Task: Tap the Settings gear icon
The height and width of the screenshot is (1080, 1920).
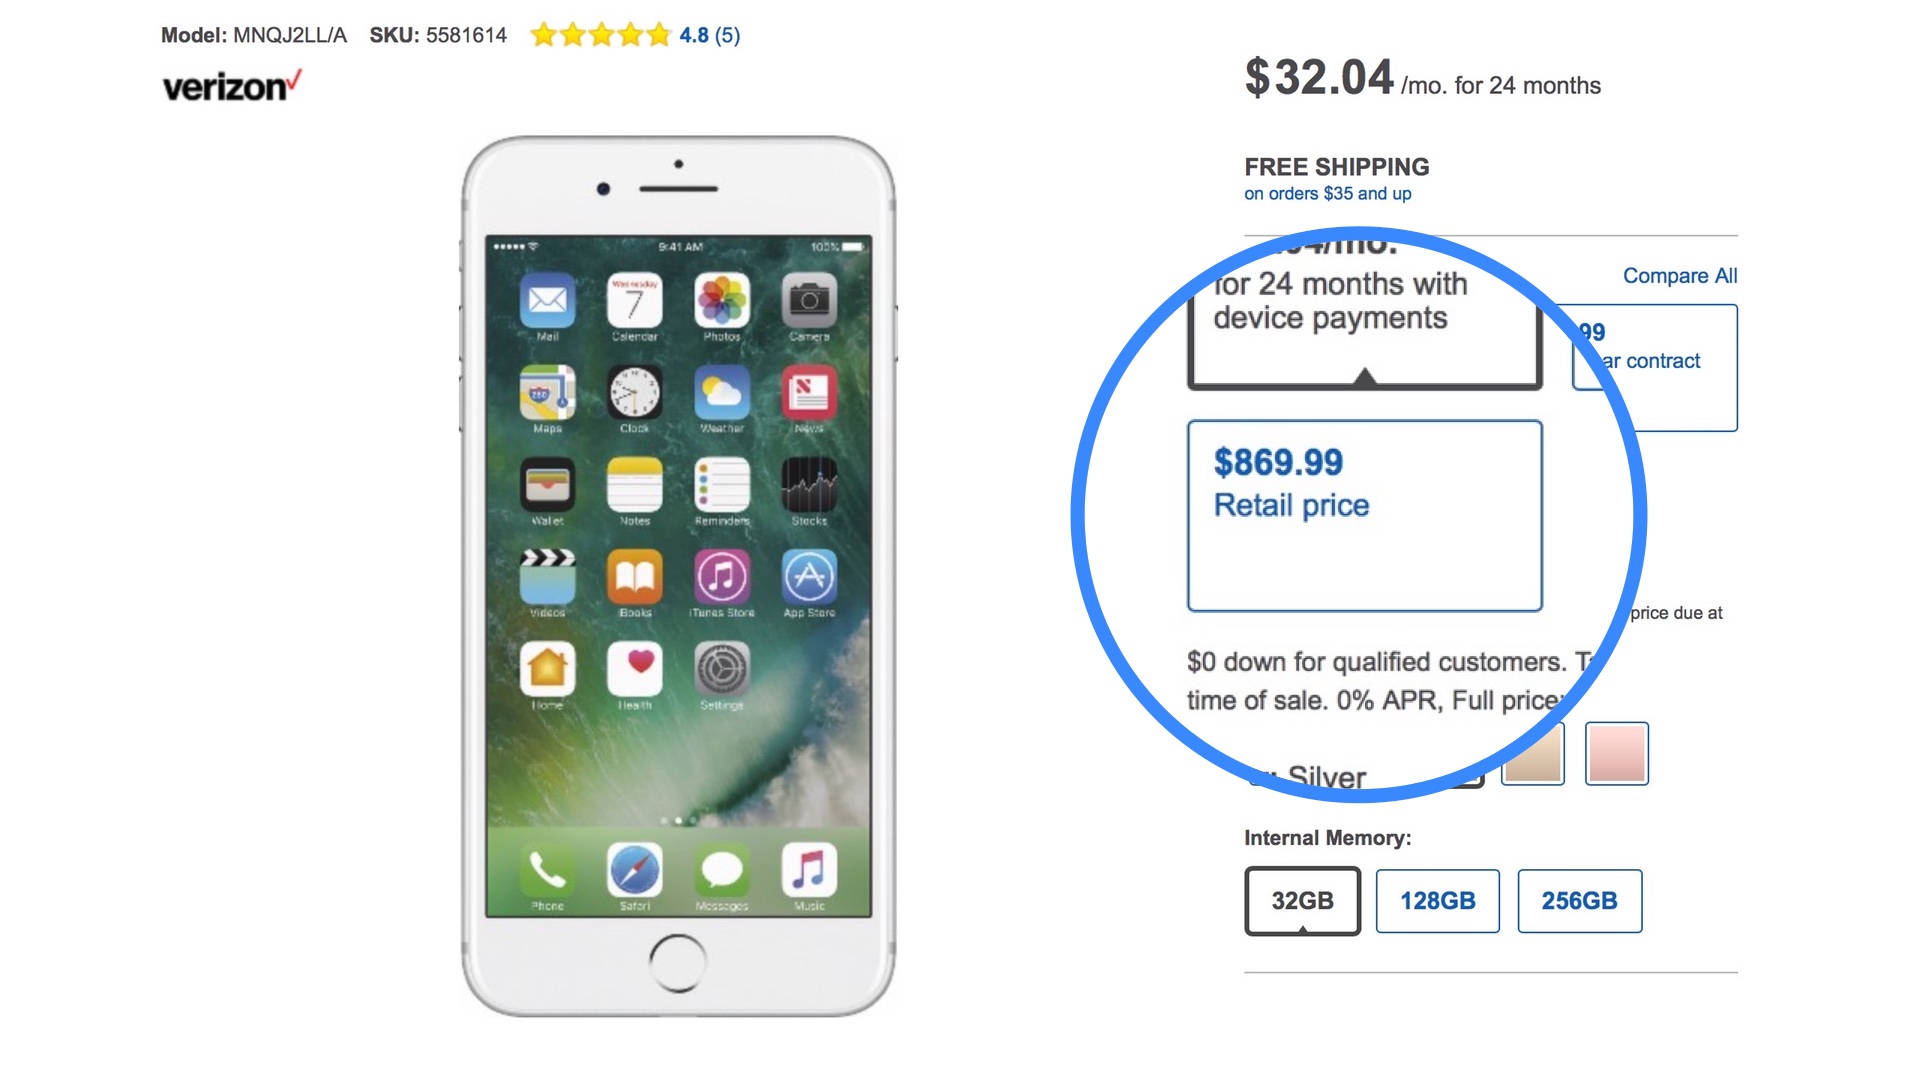Action: coord(722,668)
